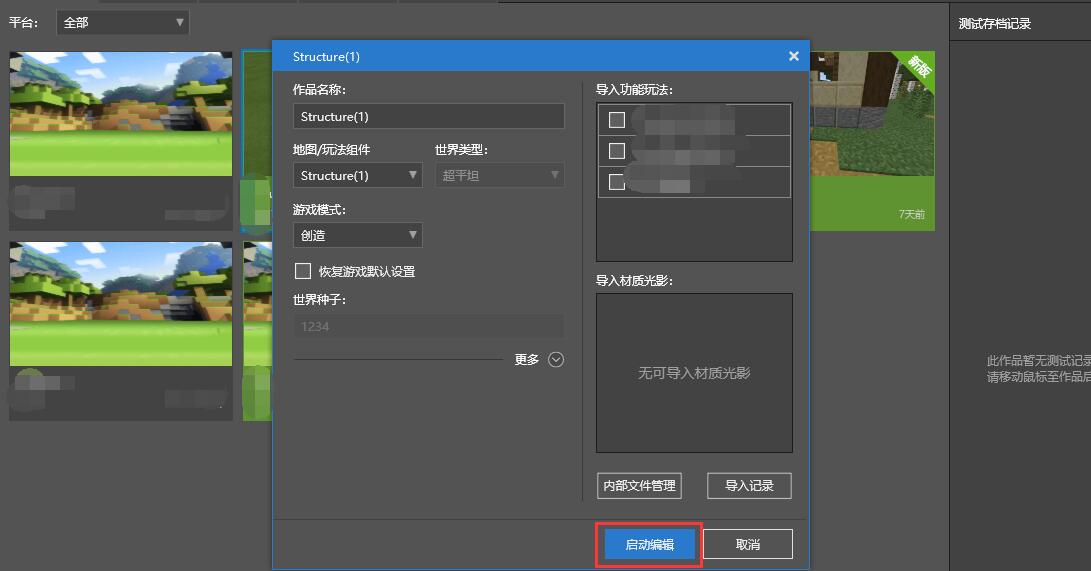The height and width of the screenshot is (571, 1091).
Task: Open the 世界类型 dropdown showing 超平坦
Action: click(499, 176)
